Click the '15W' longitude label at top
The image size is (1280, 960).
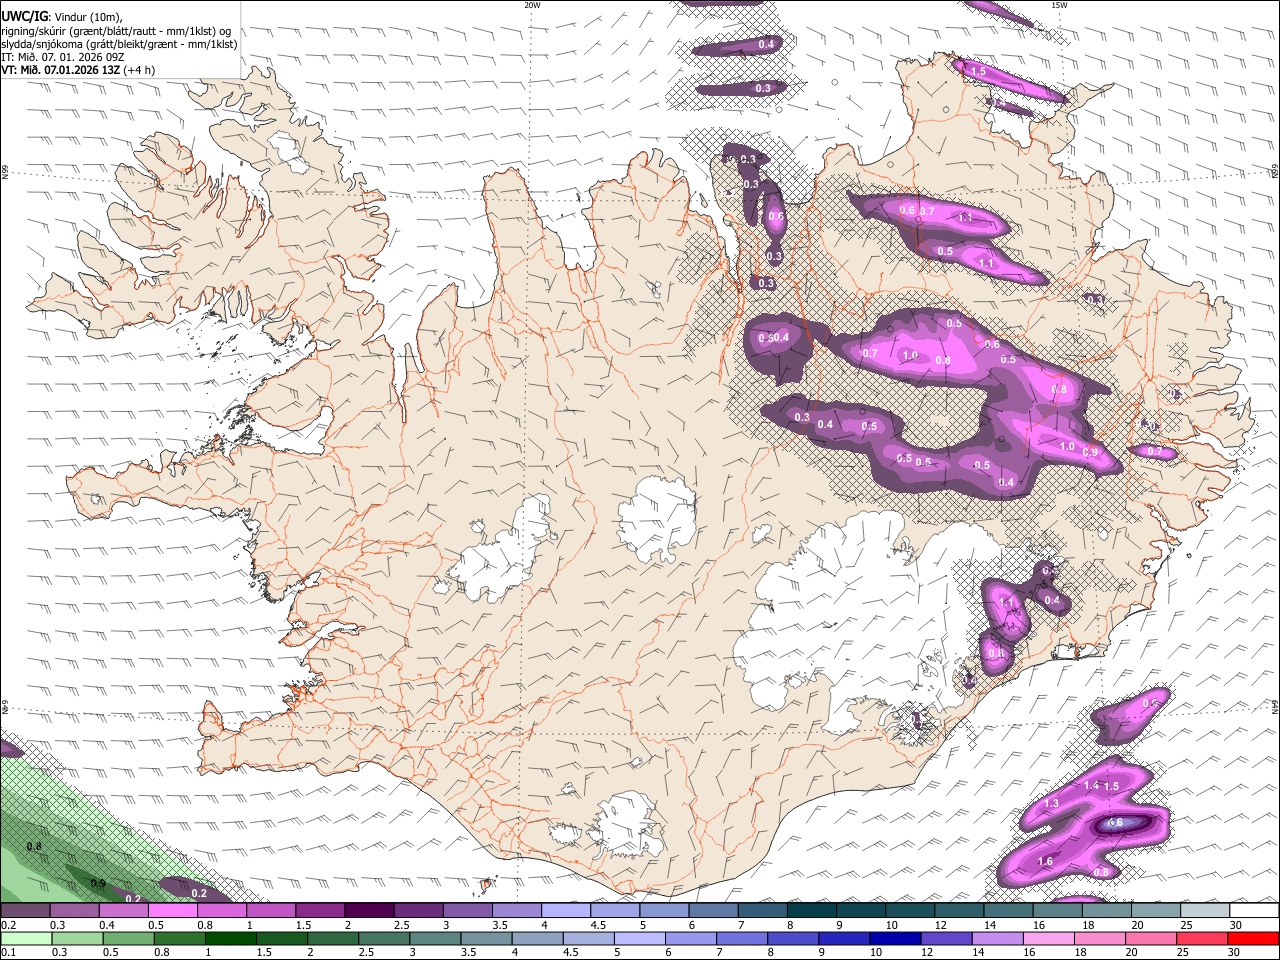1059,5
